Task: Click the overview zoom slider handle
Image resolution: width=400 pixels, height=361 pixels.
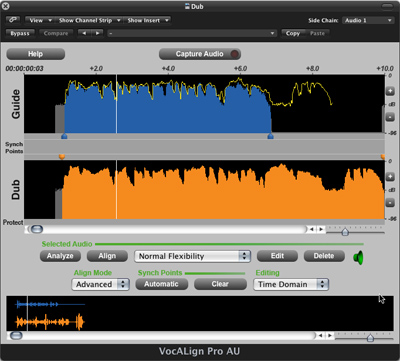Action: (x=370, y=338)
